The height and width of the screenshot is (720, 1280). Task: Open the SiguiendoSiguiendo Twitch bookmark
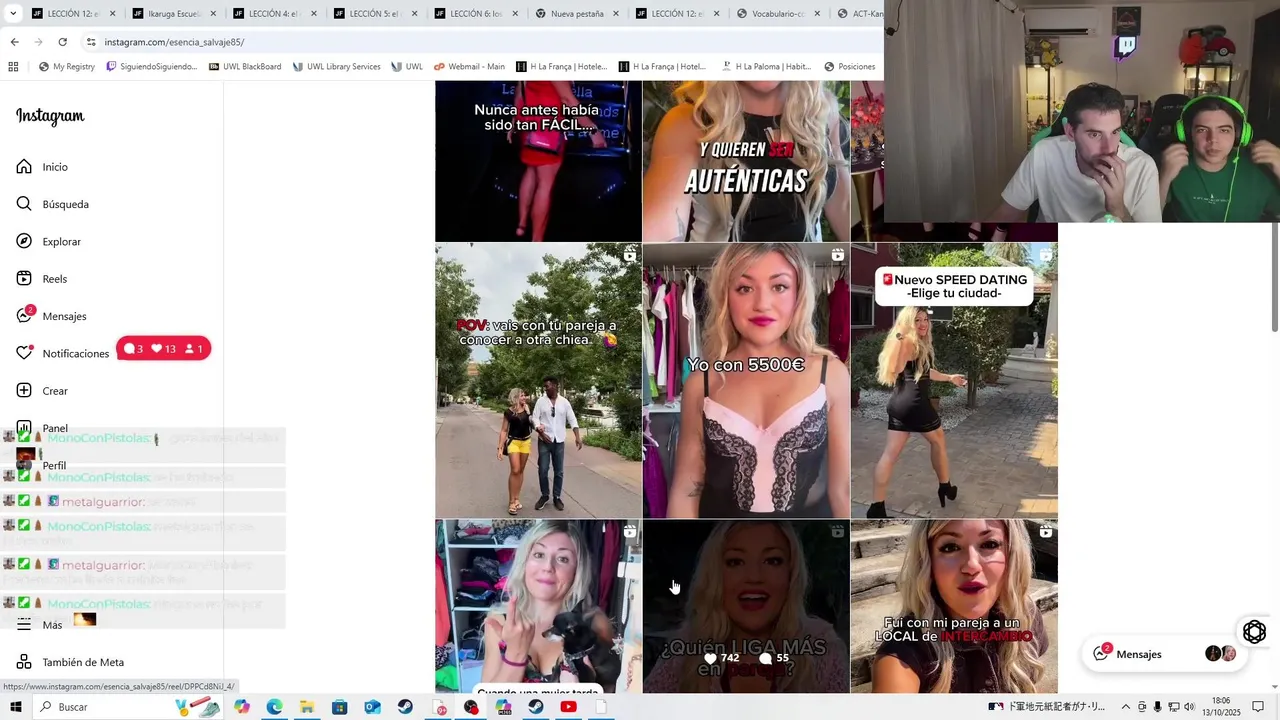[152, 67]
